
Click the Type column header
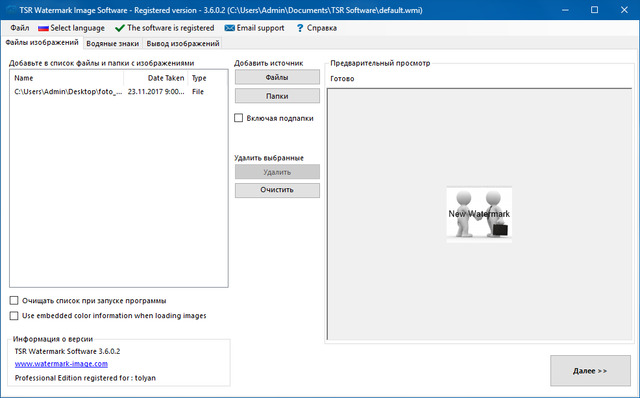[199, 78]
